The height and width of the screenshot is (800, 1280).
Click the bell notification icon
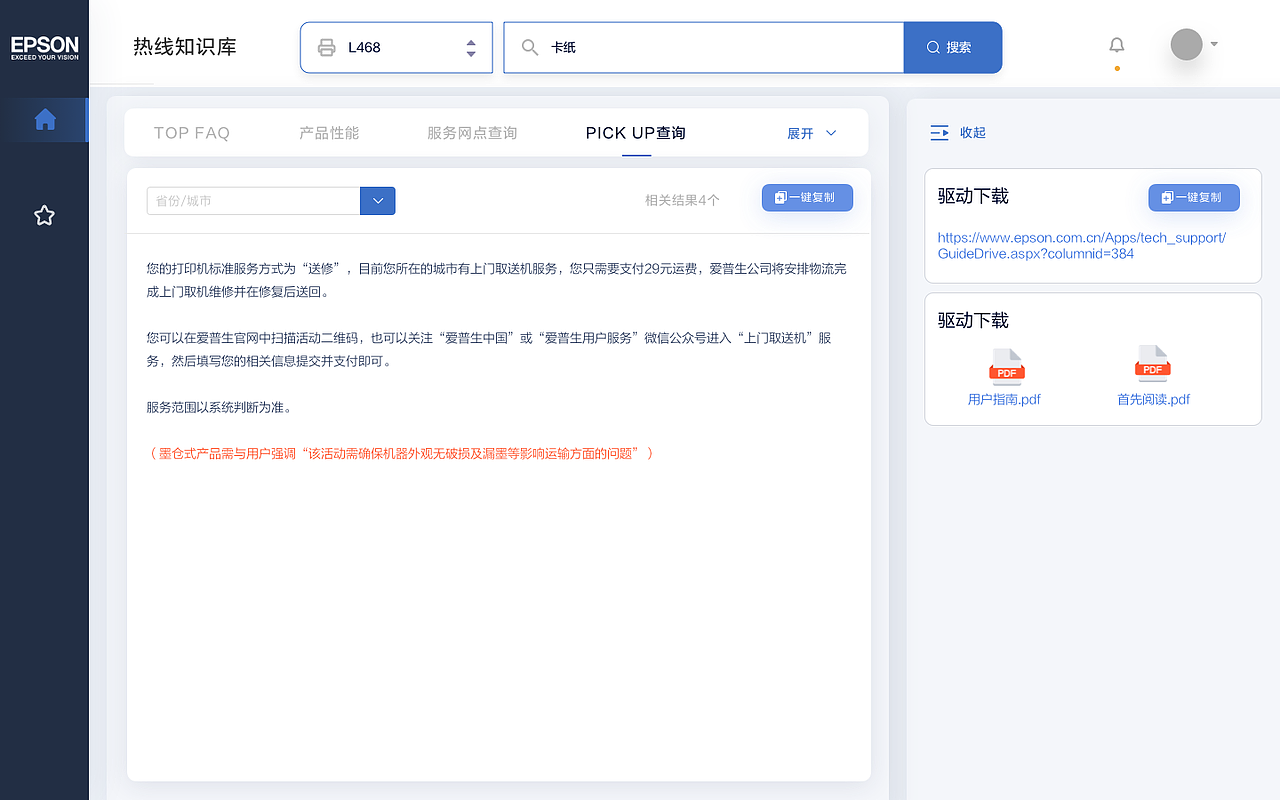1116,45
